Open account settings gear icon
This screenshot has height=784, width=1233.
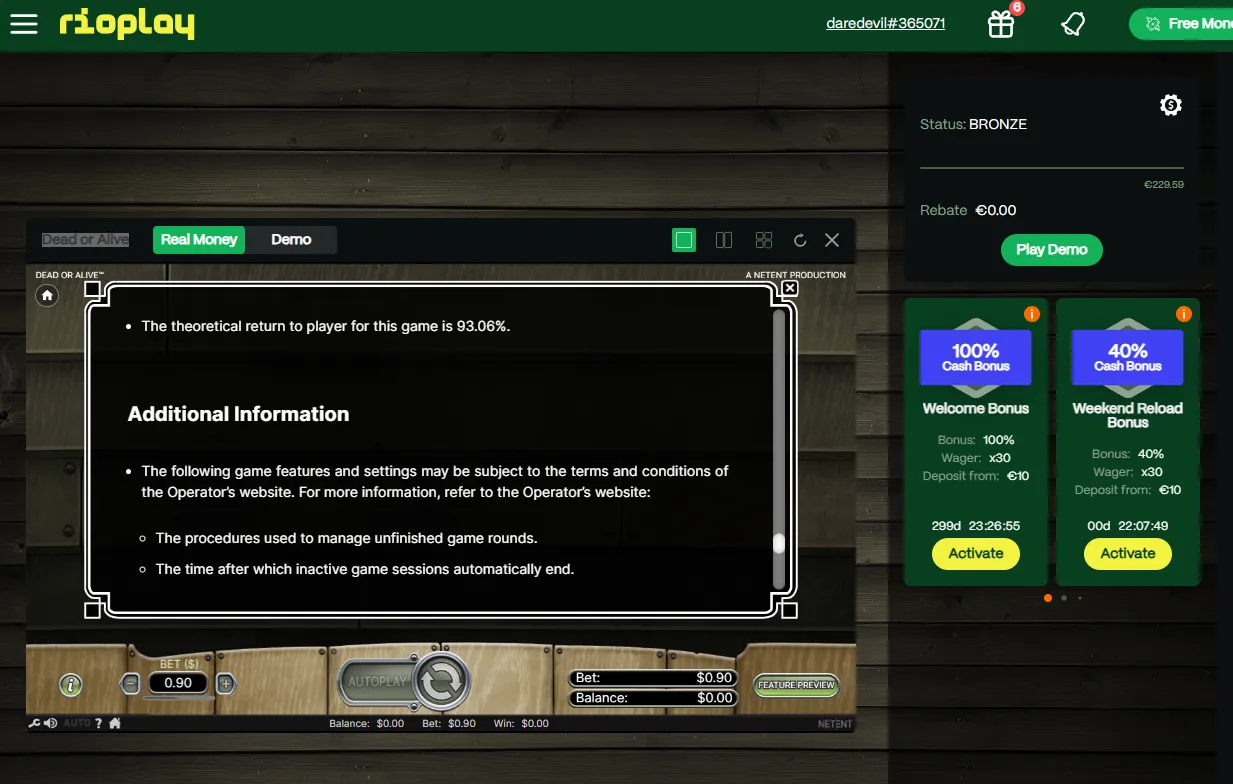1171,105
